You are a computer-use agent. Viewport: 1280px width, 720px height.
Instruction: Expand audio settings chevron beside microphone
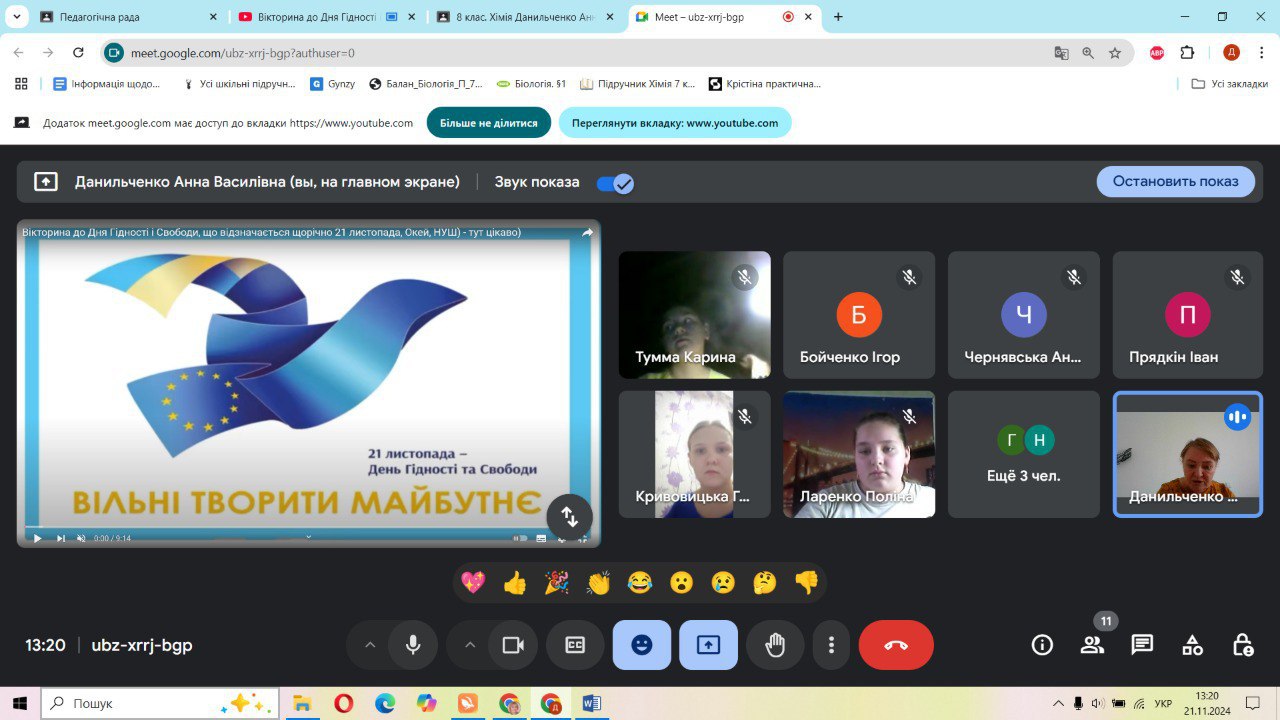click(x=370, y=645)
